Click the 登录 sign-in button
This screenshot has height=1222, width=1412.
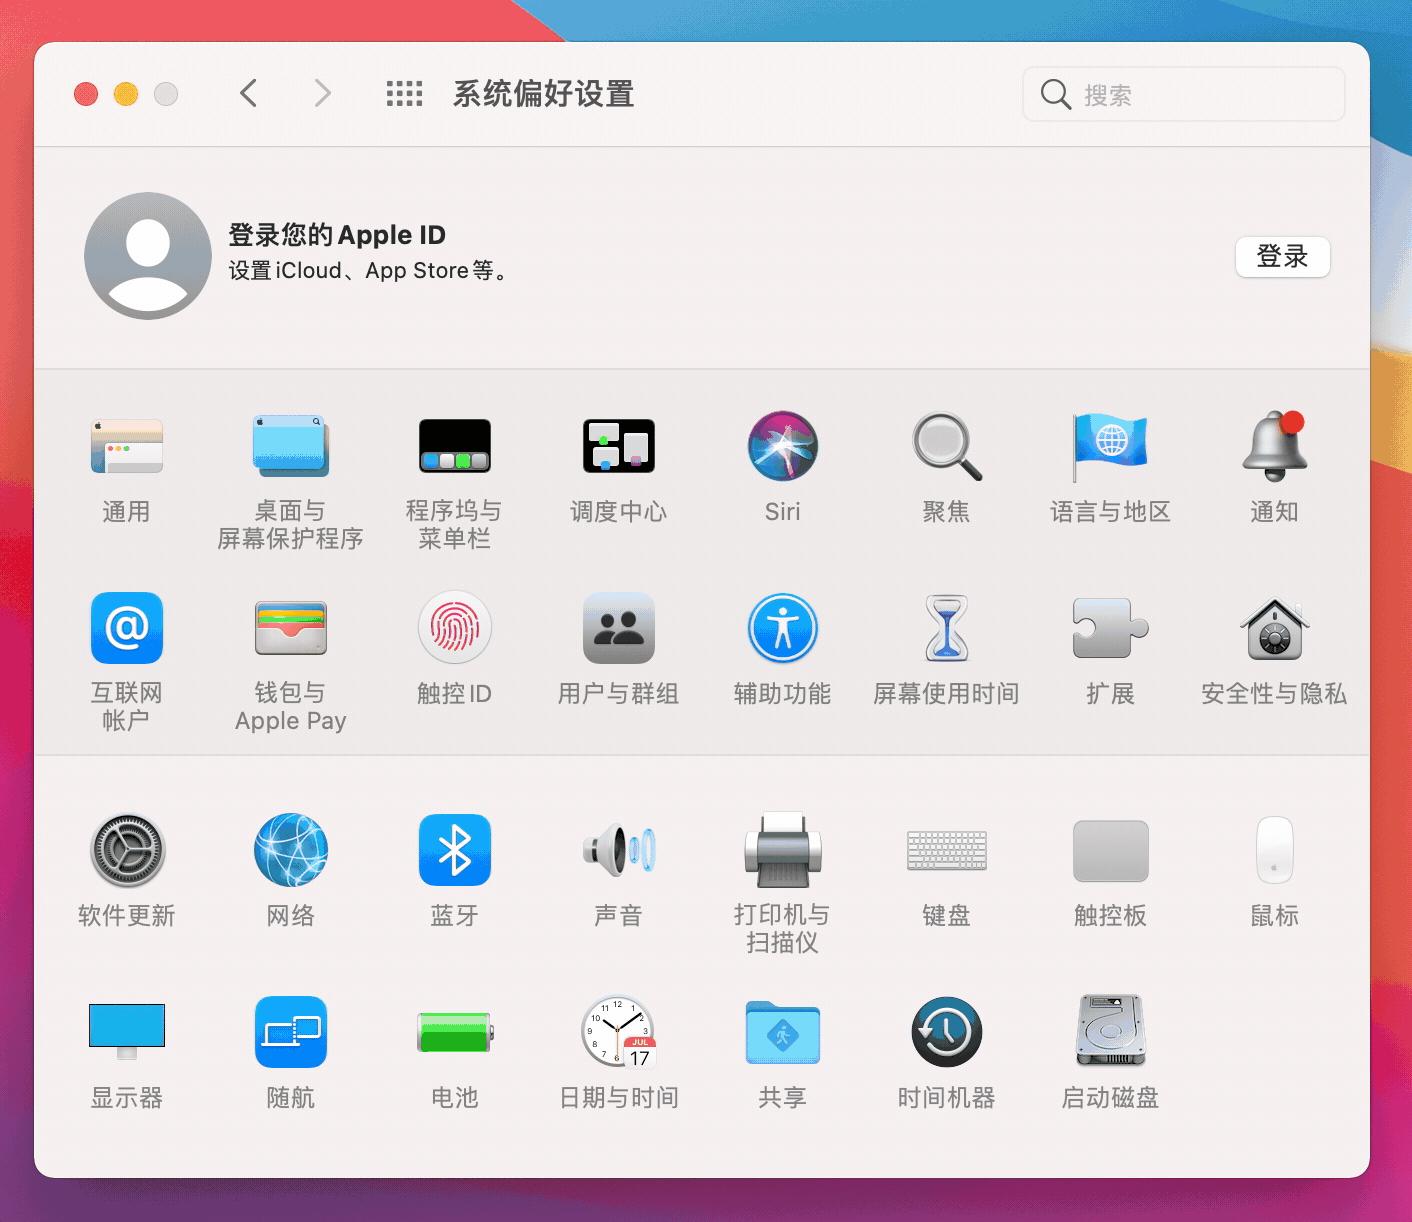1282,257
